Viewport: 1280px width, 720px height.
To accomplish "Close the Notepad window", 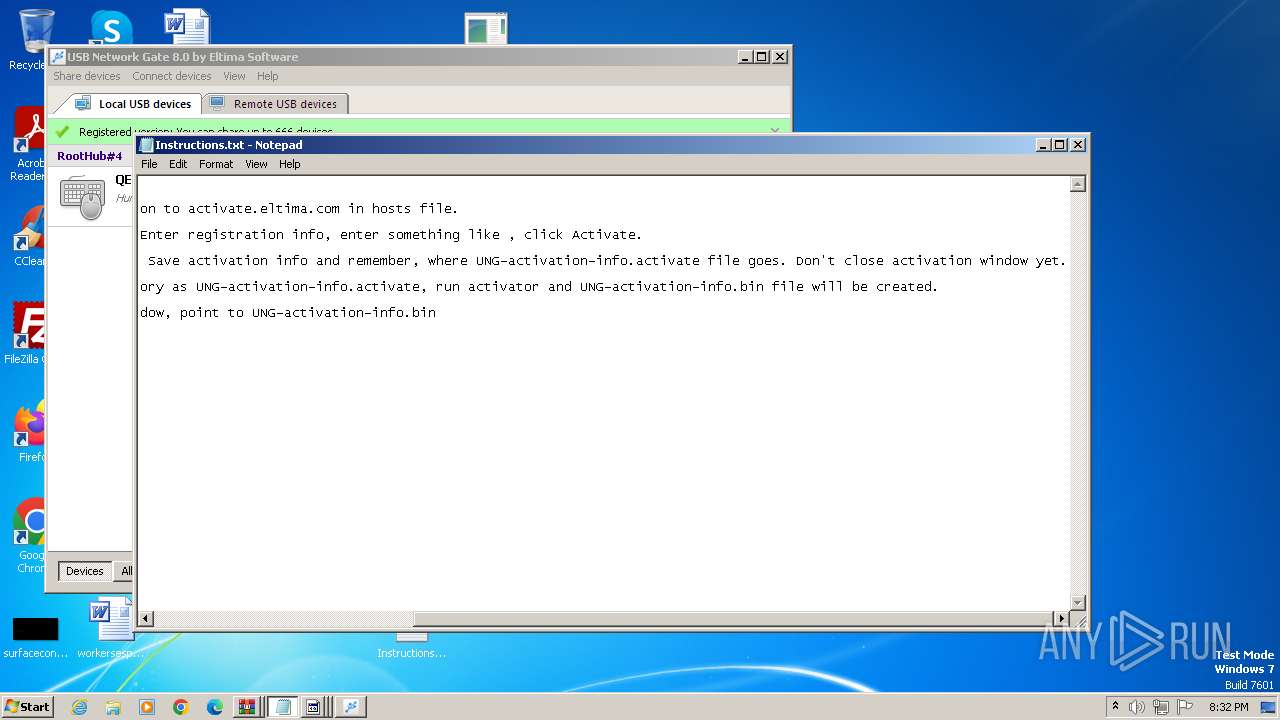I will (1078, 144).
